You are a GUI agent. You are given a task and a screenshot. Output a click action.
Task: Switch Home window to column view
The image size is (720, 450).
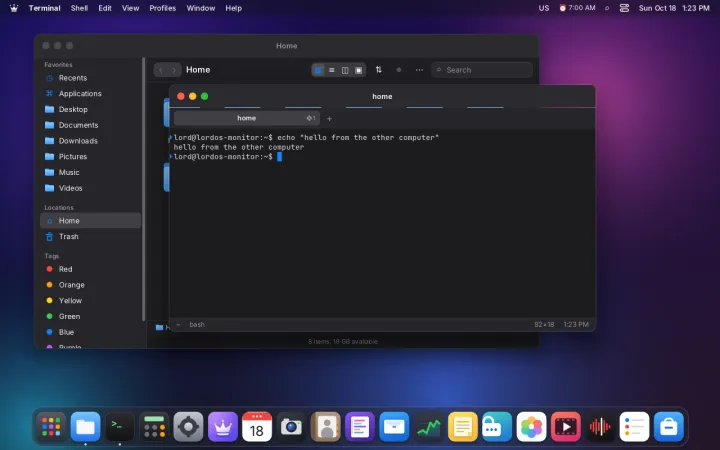point(345,70)
